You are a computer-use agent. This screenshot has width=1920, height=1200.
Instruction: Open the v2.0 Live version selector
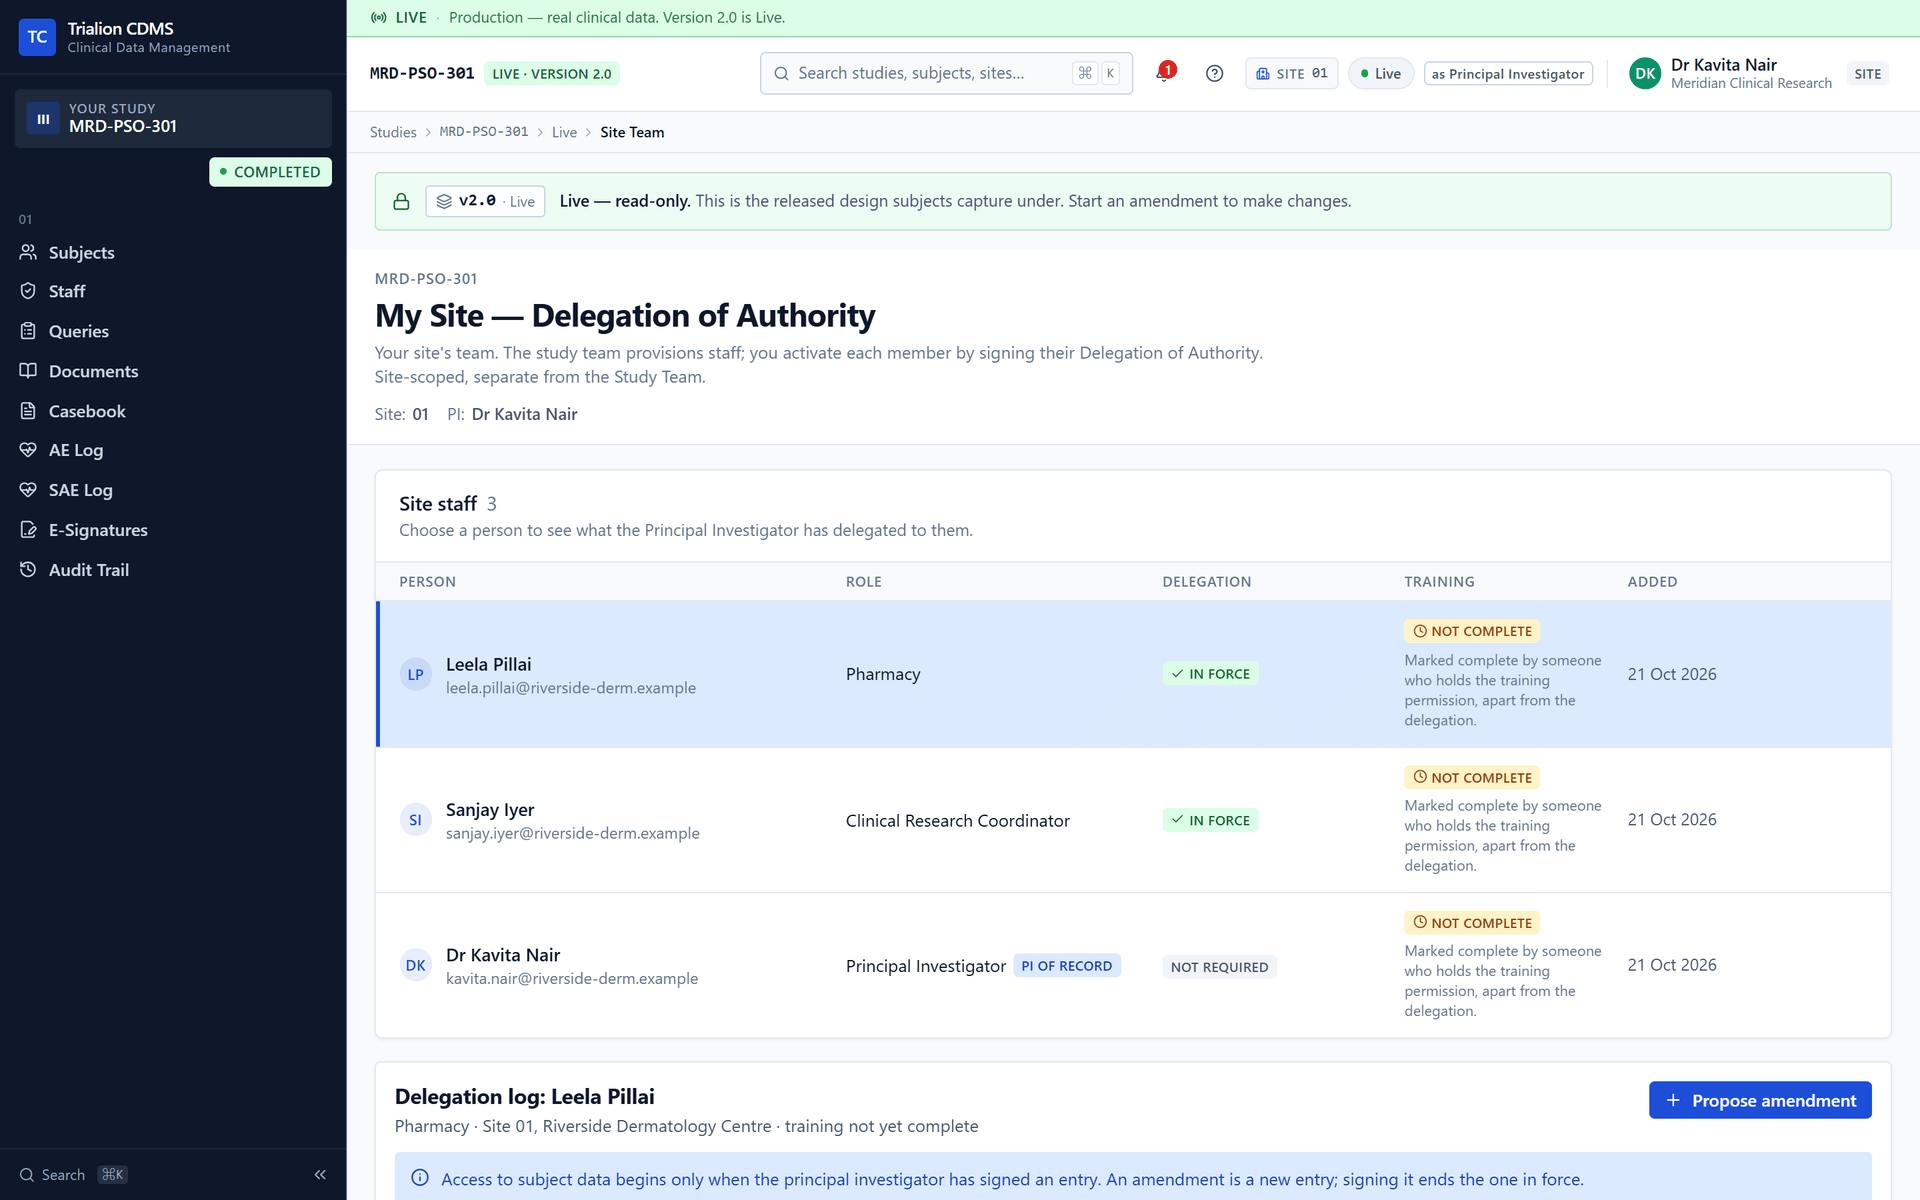pos(485,201)
